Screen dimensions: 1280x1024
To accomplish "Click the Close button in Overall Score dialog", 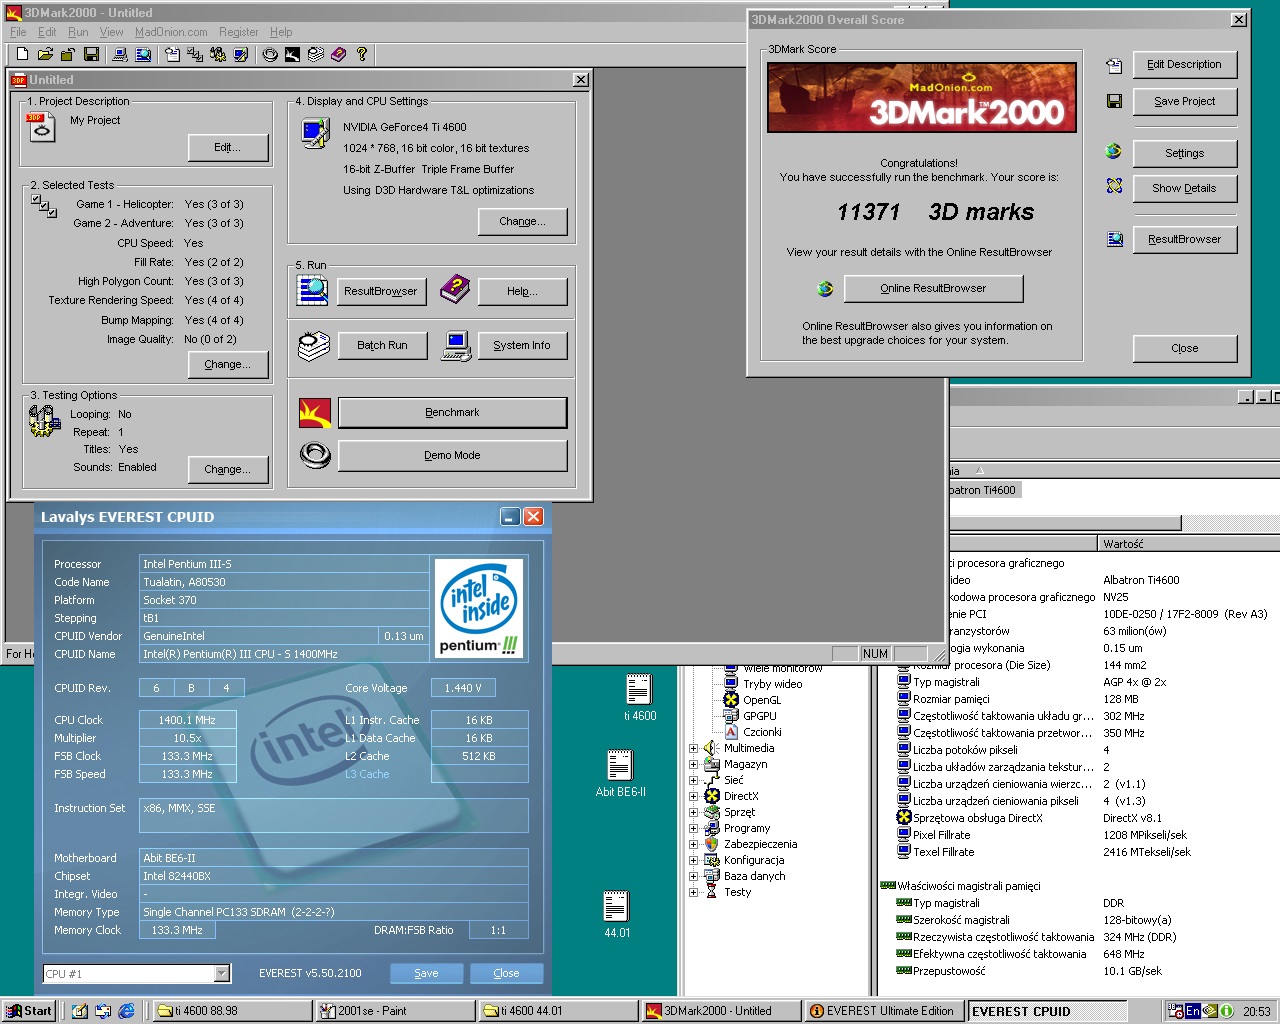I will (x=1184, y=348).
